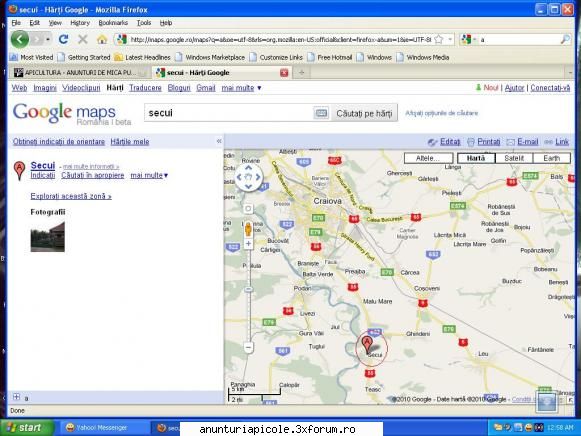
Task: Go to the Firefox home page icon
Action: (x=102, y=39)
